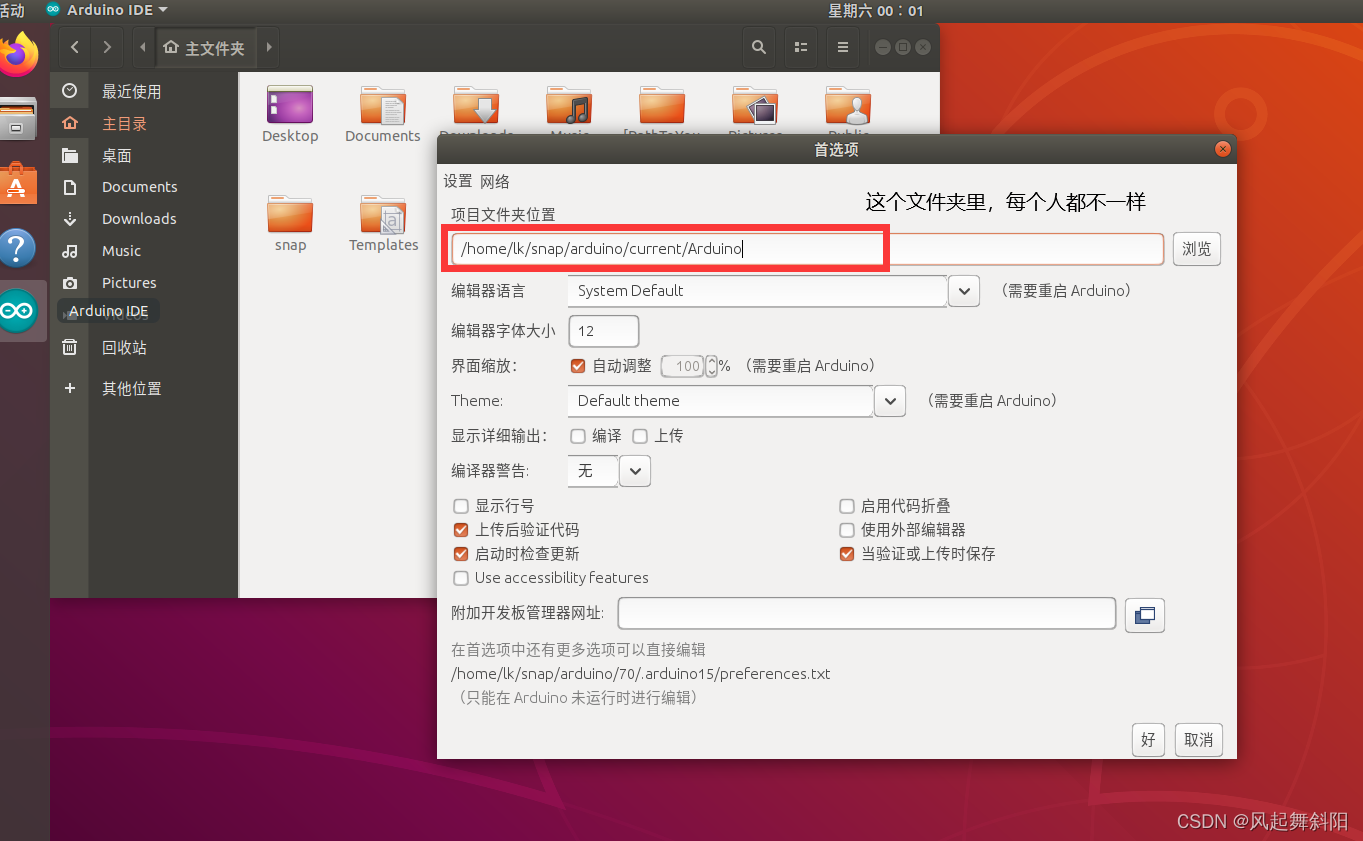1363x841 pixels.
Task: Open the Default theme combo box
Action: pos(720,401)
